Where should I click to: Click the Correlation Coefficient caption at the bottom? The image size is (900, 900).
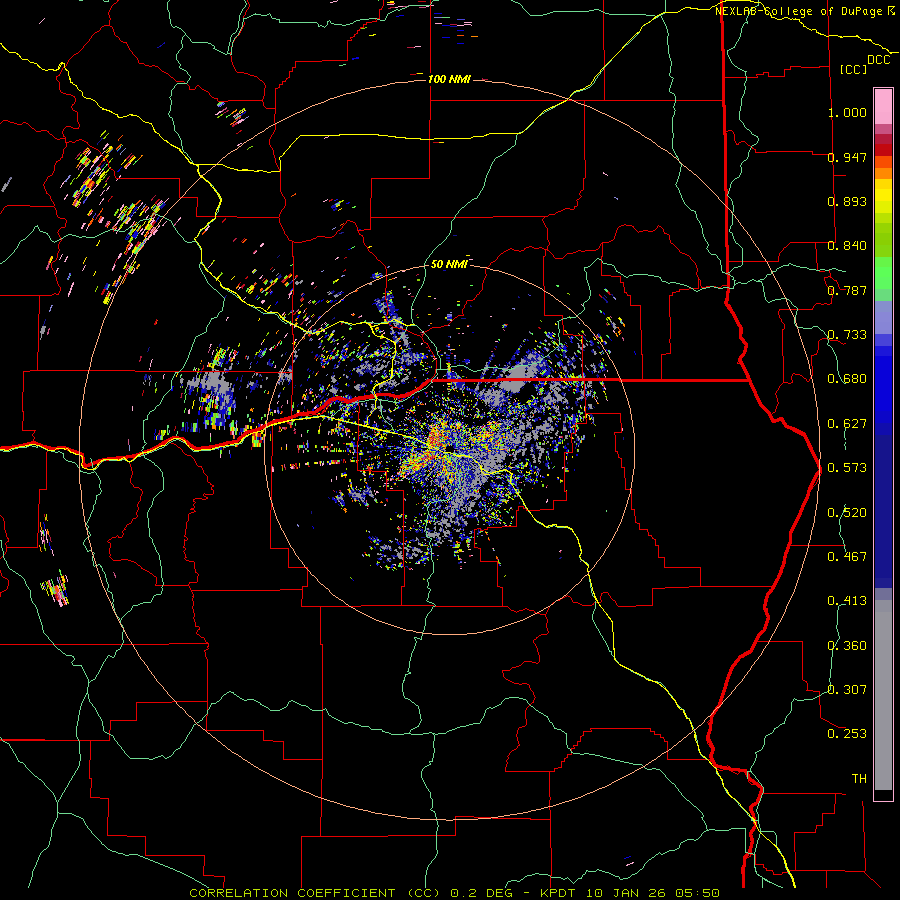pos(454,893)
